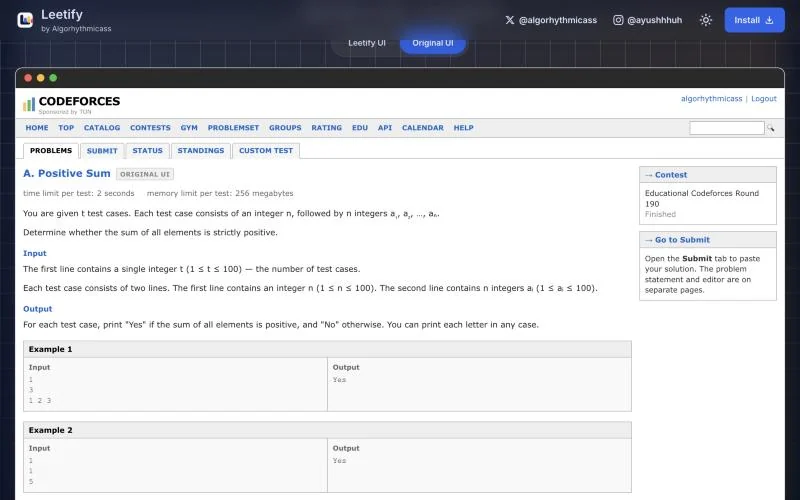Viewport: 800px width, 500px height.
Task: Click the Finished contest status text
Action: pos(660,214)
